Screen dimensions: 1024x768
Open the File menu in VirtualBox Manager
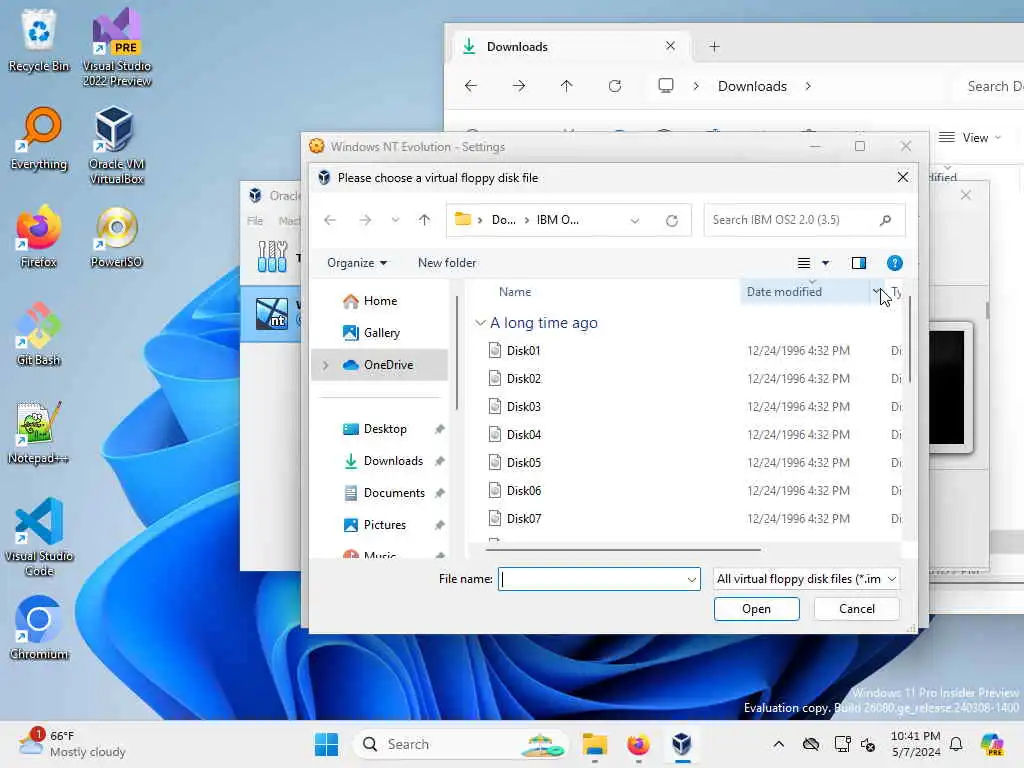[255, 221]
